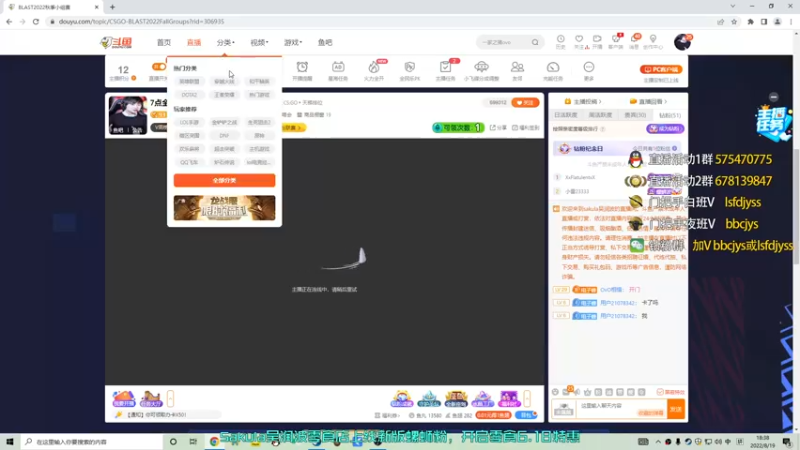This screenshot has width=800, height=450.
Task: Switch to the 贵宾 tab
Action: click(x=635, y=115)
